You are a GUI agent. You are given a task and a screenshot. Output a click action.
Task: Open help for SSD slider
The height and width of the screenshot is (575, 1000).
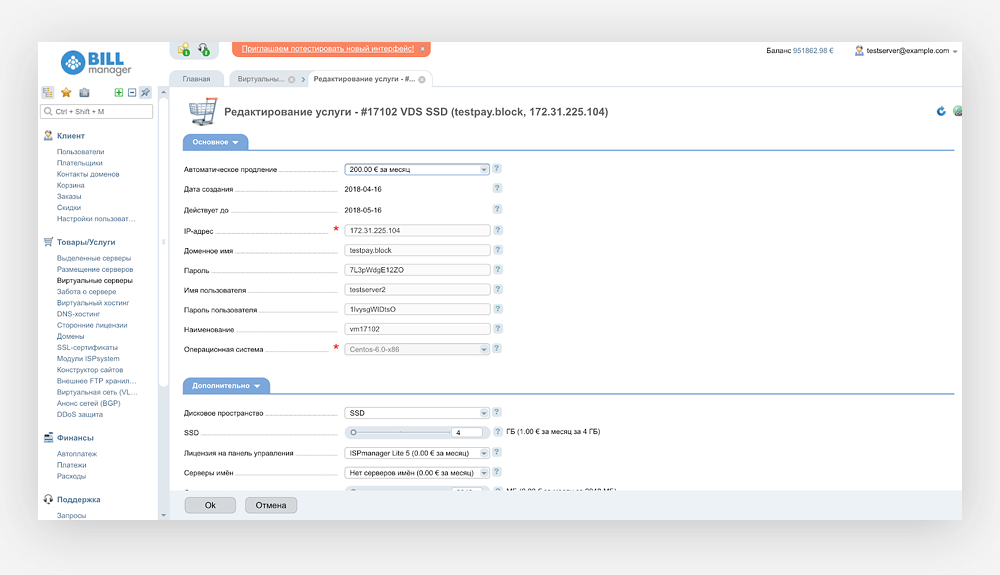point(497,432)
